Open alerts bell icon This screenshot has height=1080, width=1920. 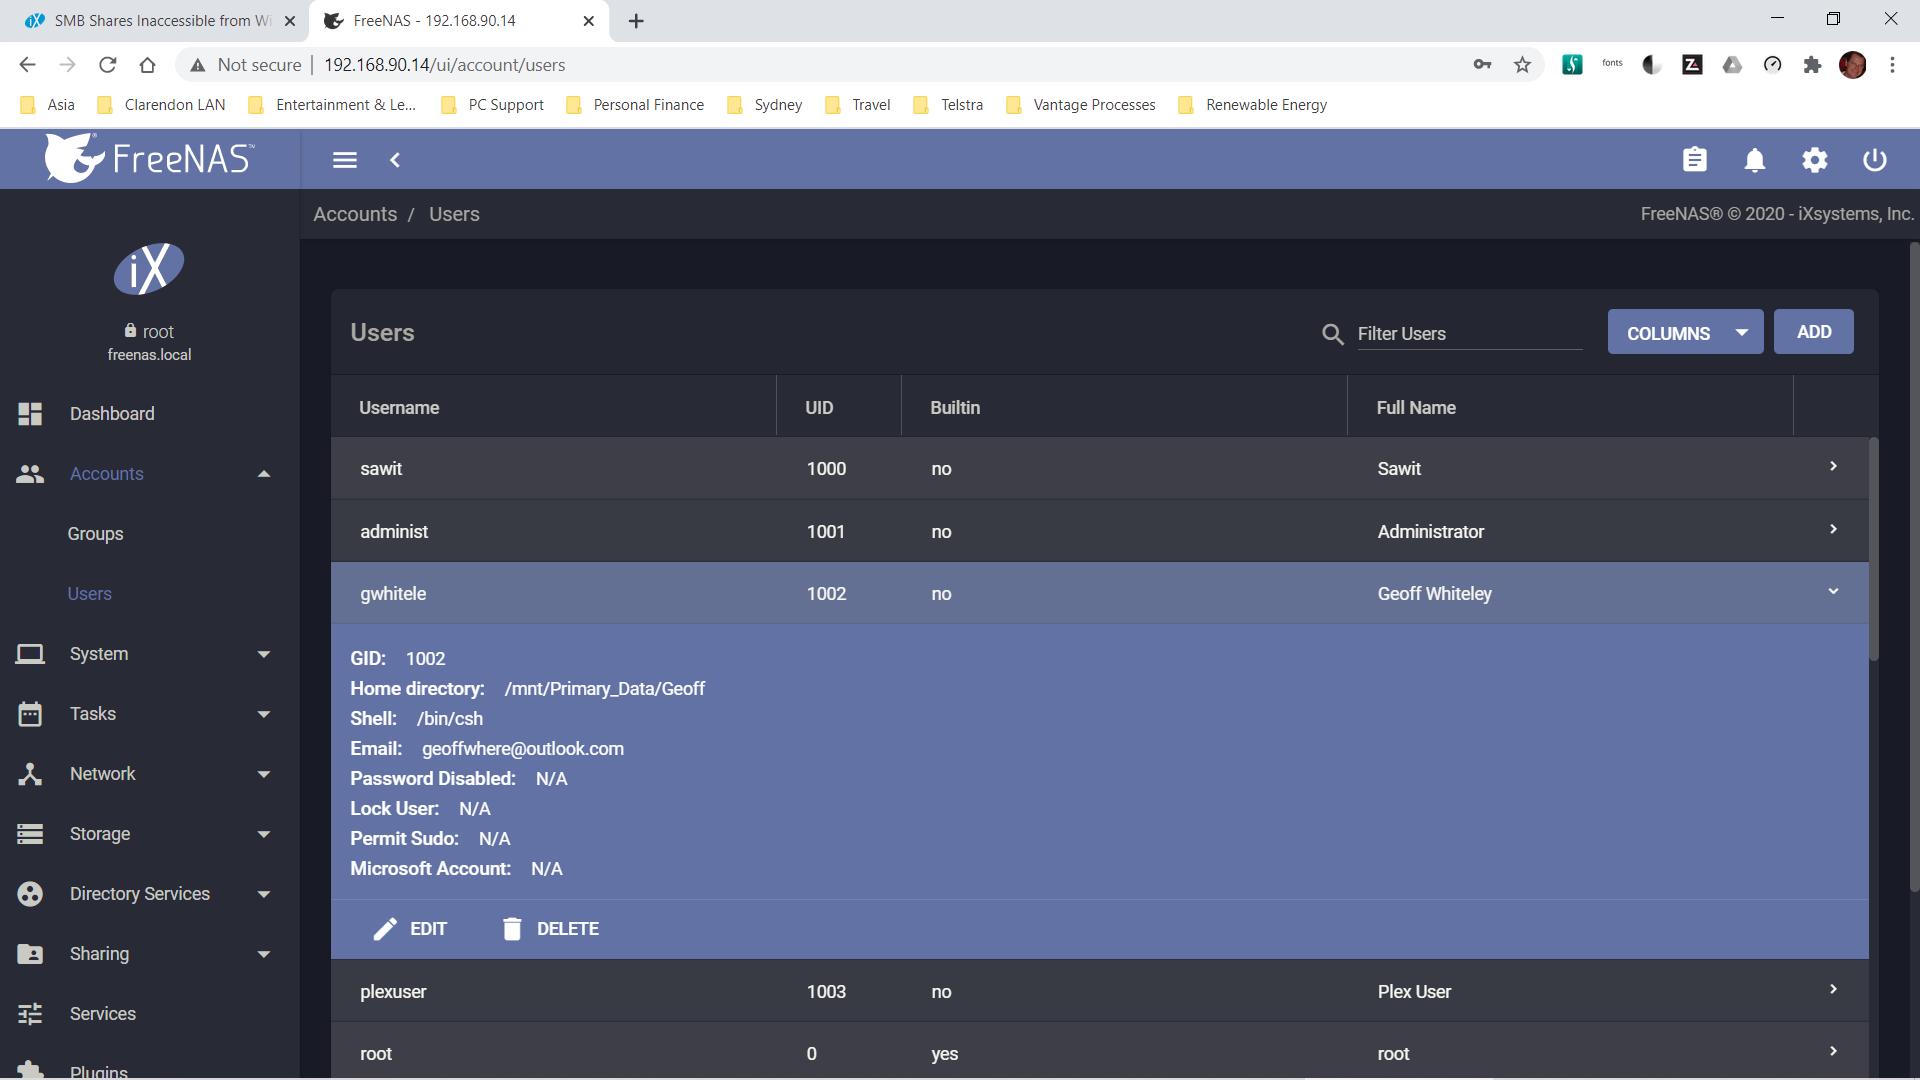(1755, 160)
